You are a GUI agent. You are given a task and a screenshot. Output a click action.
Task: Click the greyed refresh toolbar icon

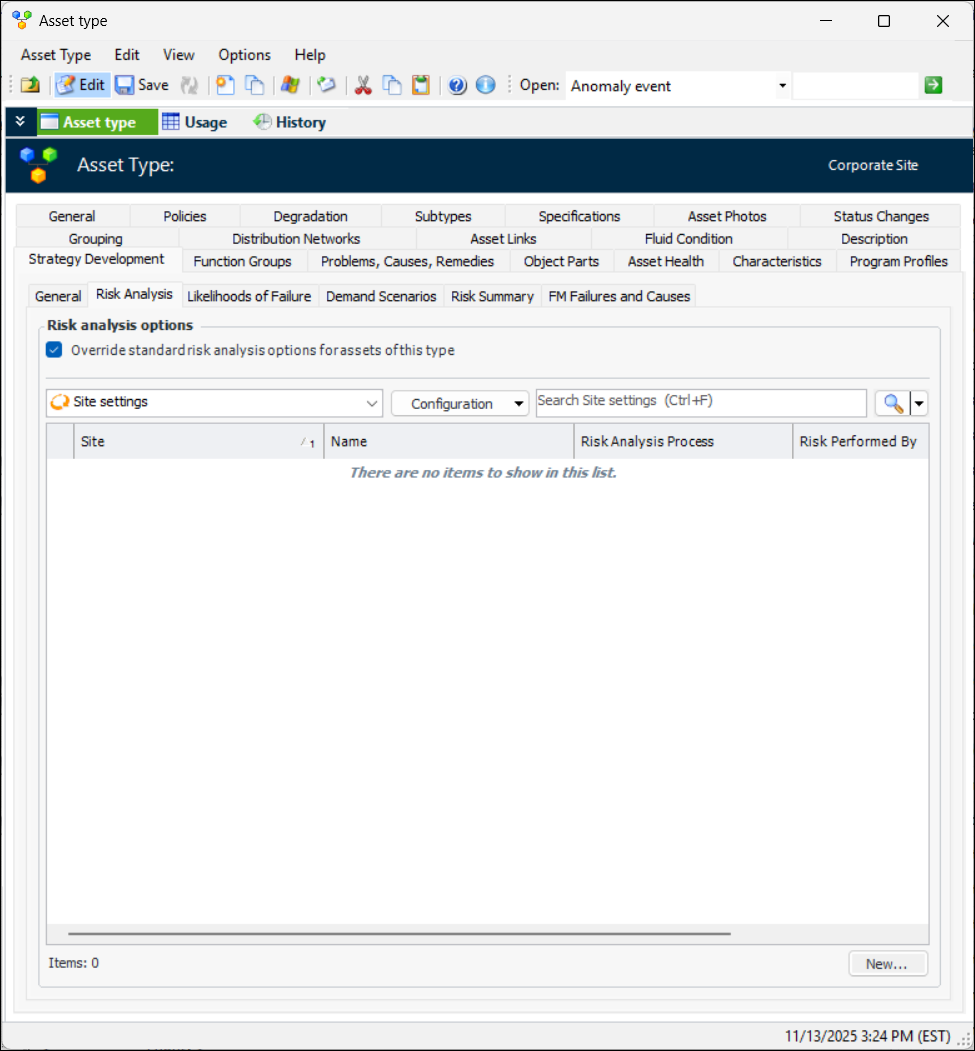pos(190,85)
